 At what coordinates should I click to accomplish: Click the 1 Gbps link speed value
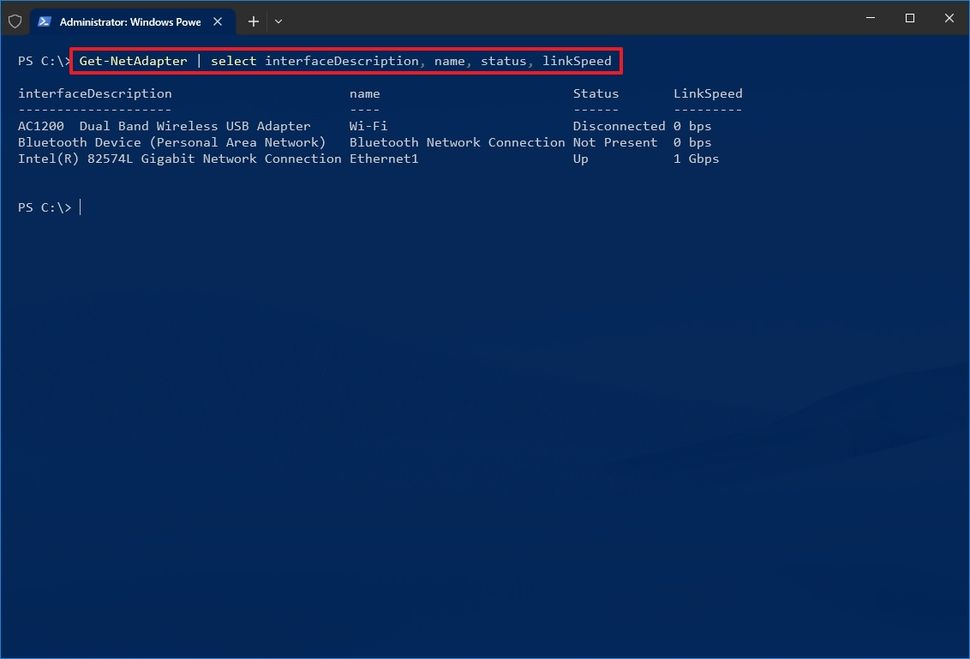coord(695,158)
